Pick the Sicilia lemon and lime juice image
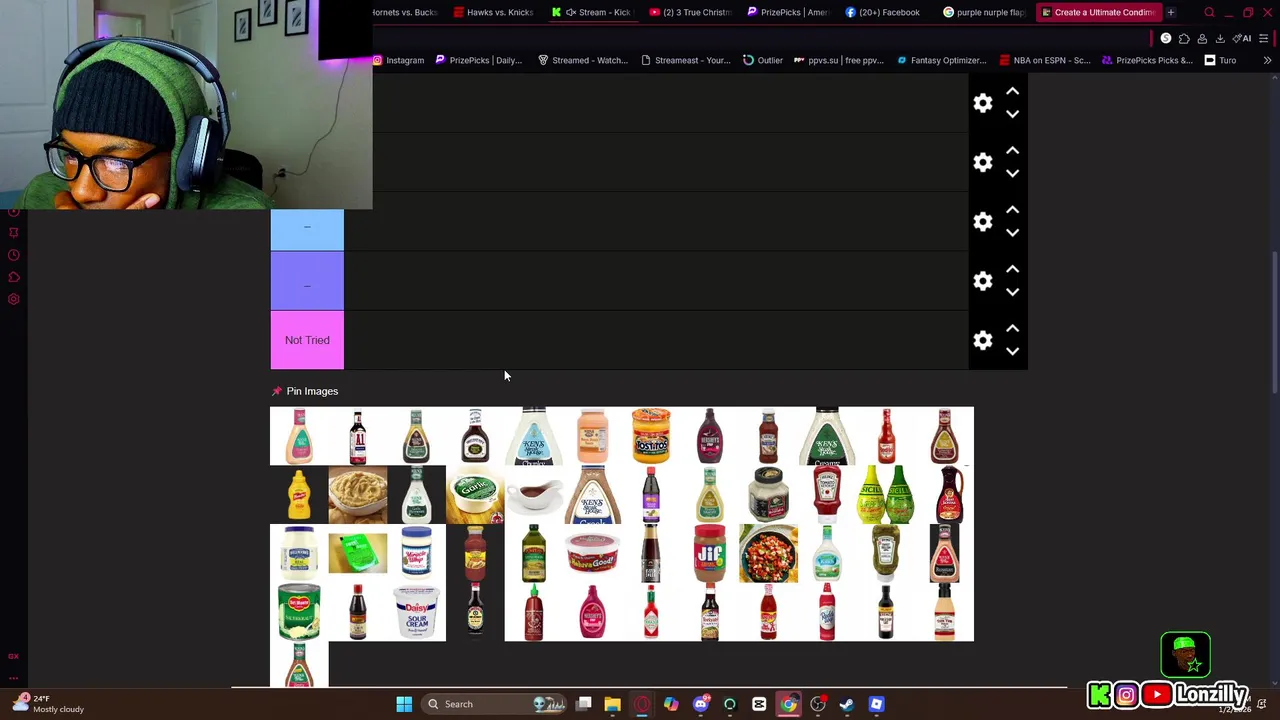The image size is (1280, 720). tap(886, 495)
